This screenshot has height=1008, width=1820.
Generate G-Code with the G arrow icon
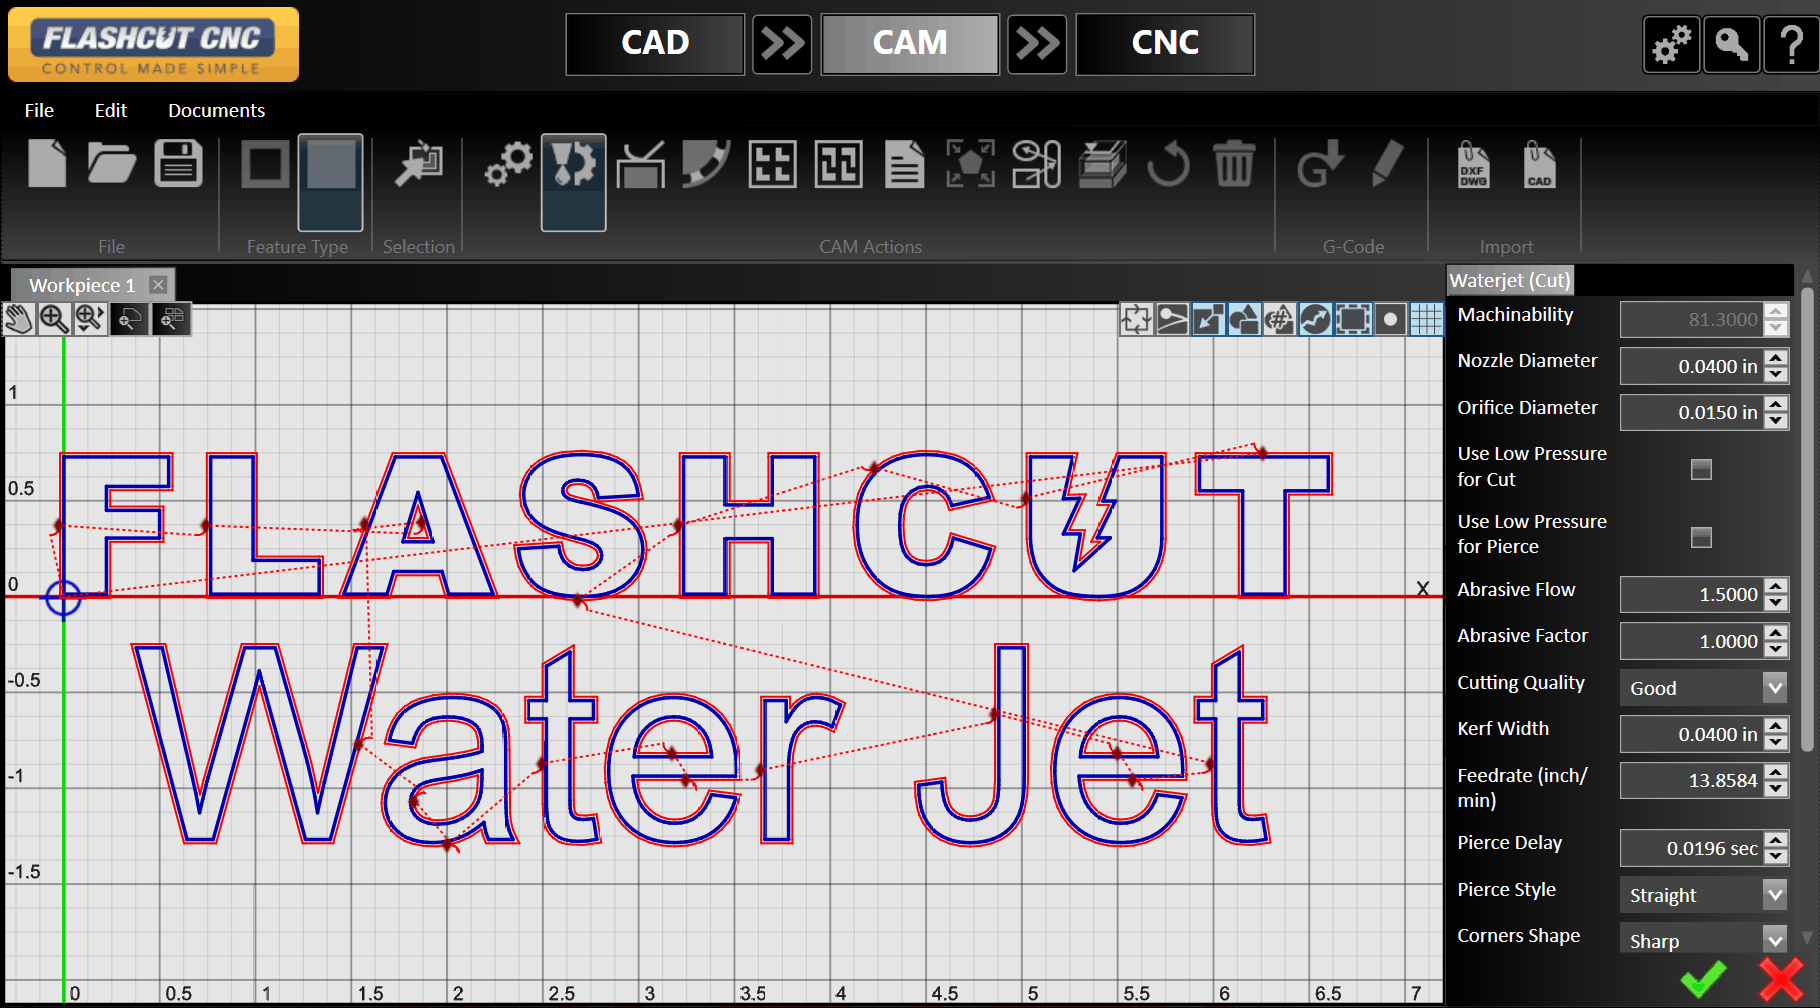coord(1320,164)
